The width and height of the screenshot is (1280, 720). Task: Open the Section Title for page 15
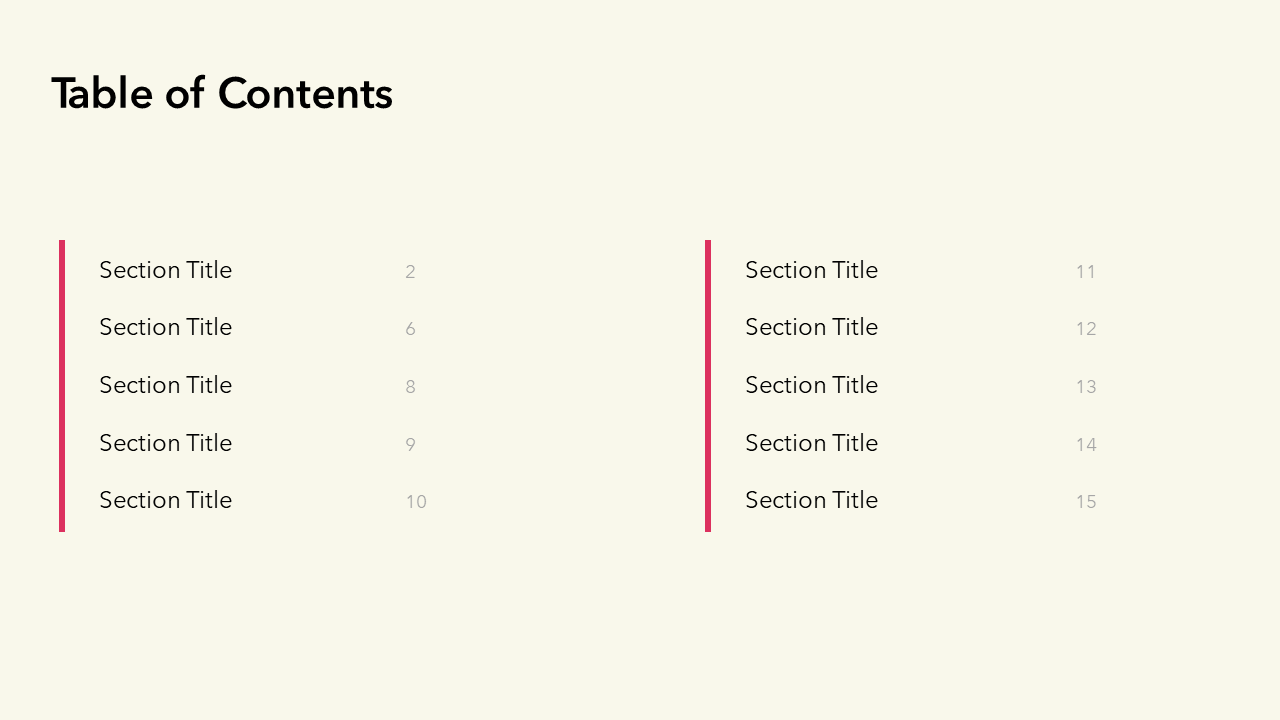(811, 500)
